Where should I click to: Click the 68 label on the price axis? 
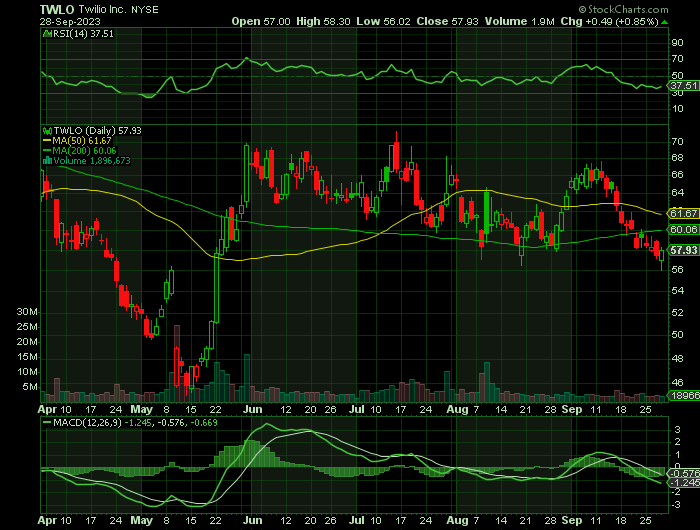point(678,158)
